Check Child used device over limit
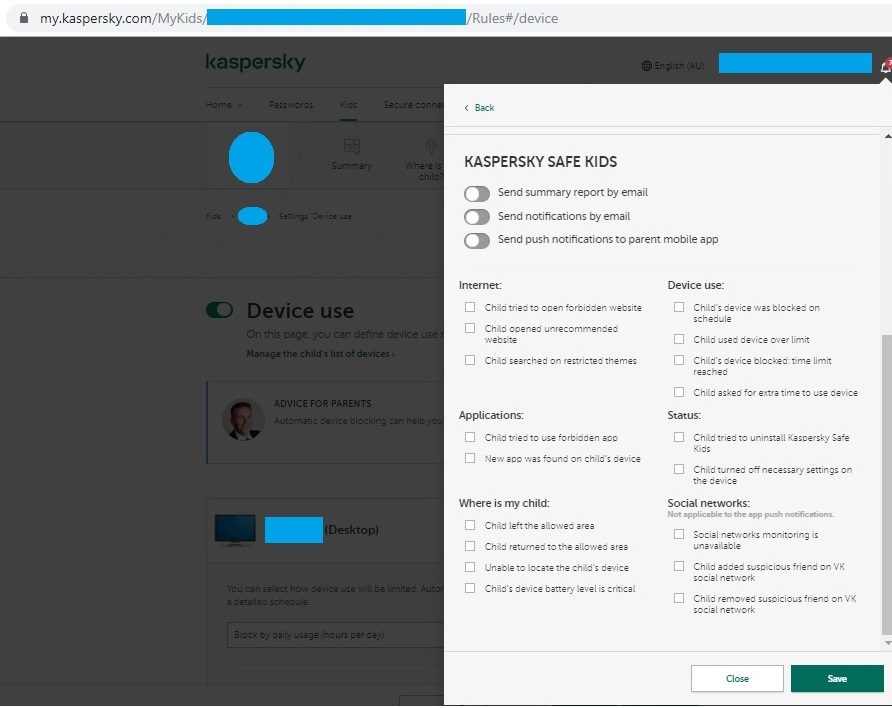 (679, 339)
